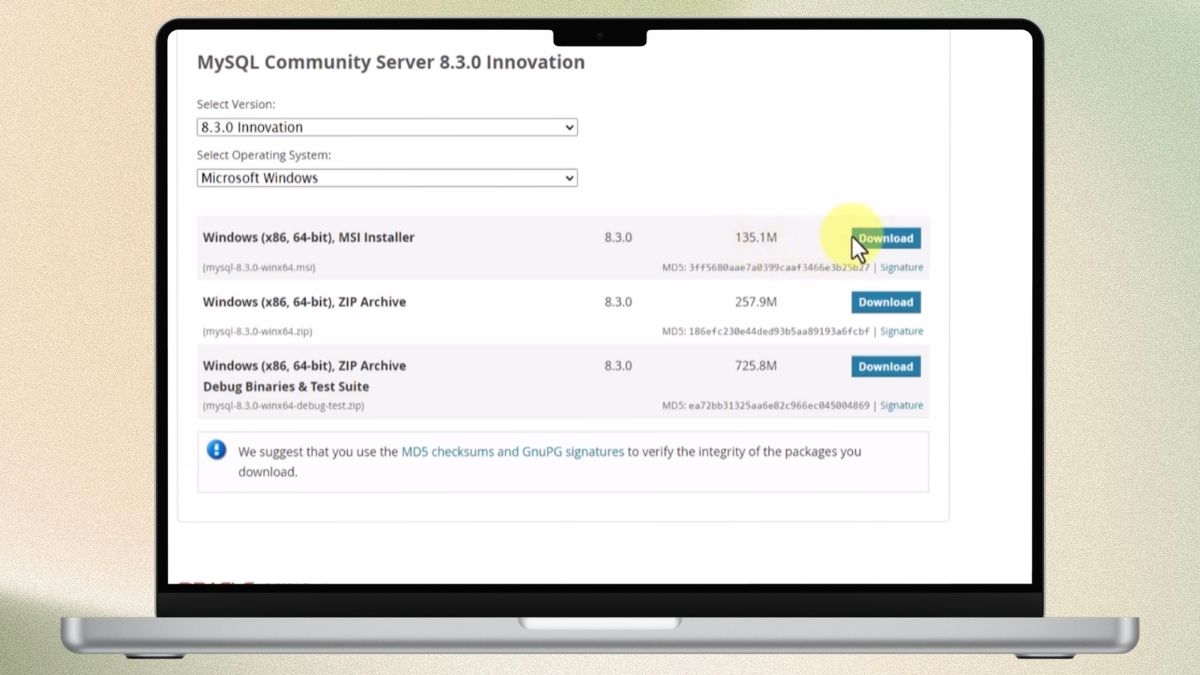The image size is (1200, 675).
Task: Click the filename (mysql-8.3.0-winx64-debug-test.zip)
Action: (x=283, y=405)
